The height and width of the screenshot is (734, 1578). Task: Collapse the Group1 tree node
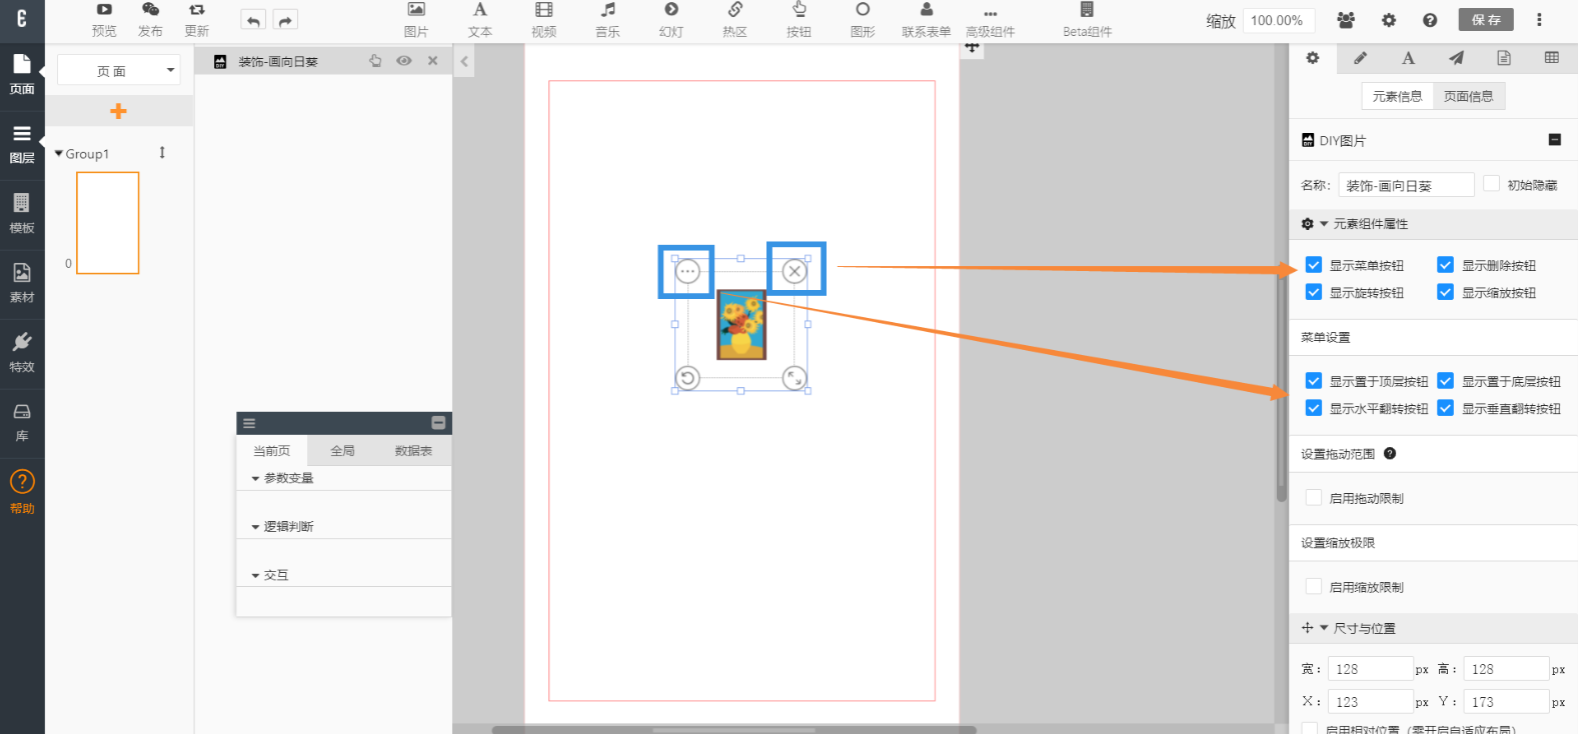(x=59, y=154)
